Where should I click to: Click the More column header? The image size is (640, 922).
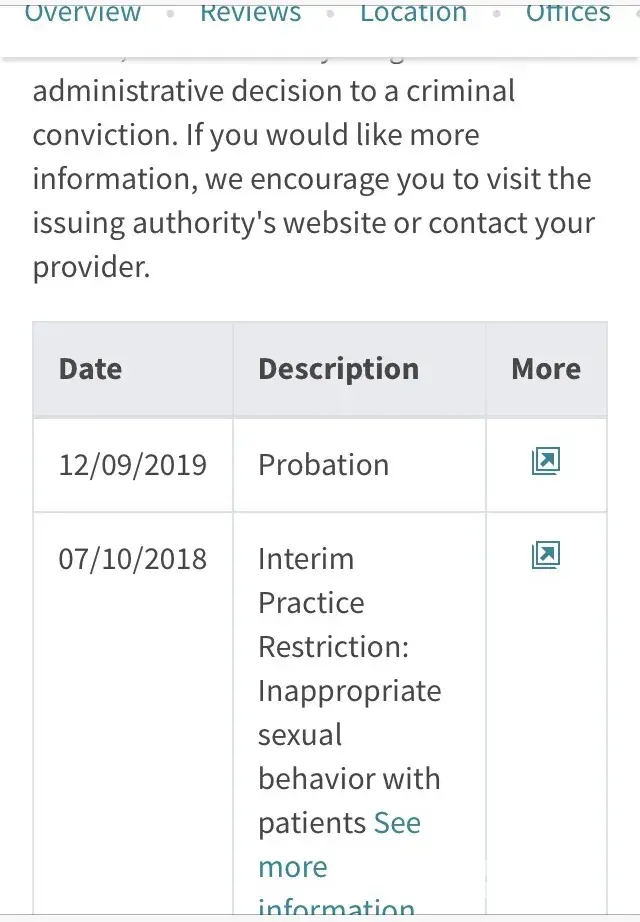click(545, 369)
